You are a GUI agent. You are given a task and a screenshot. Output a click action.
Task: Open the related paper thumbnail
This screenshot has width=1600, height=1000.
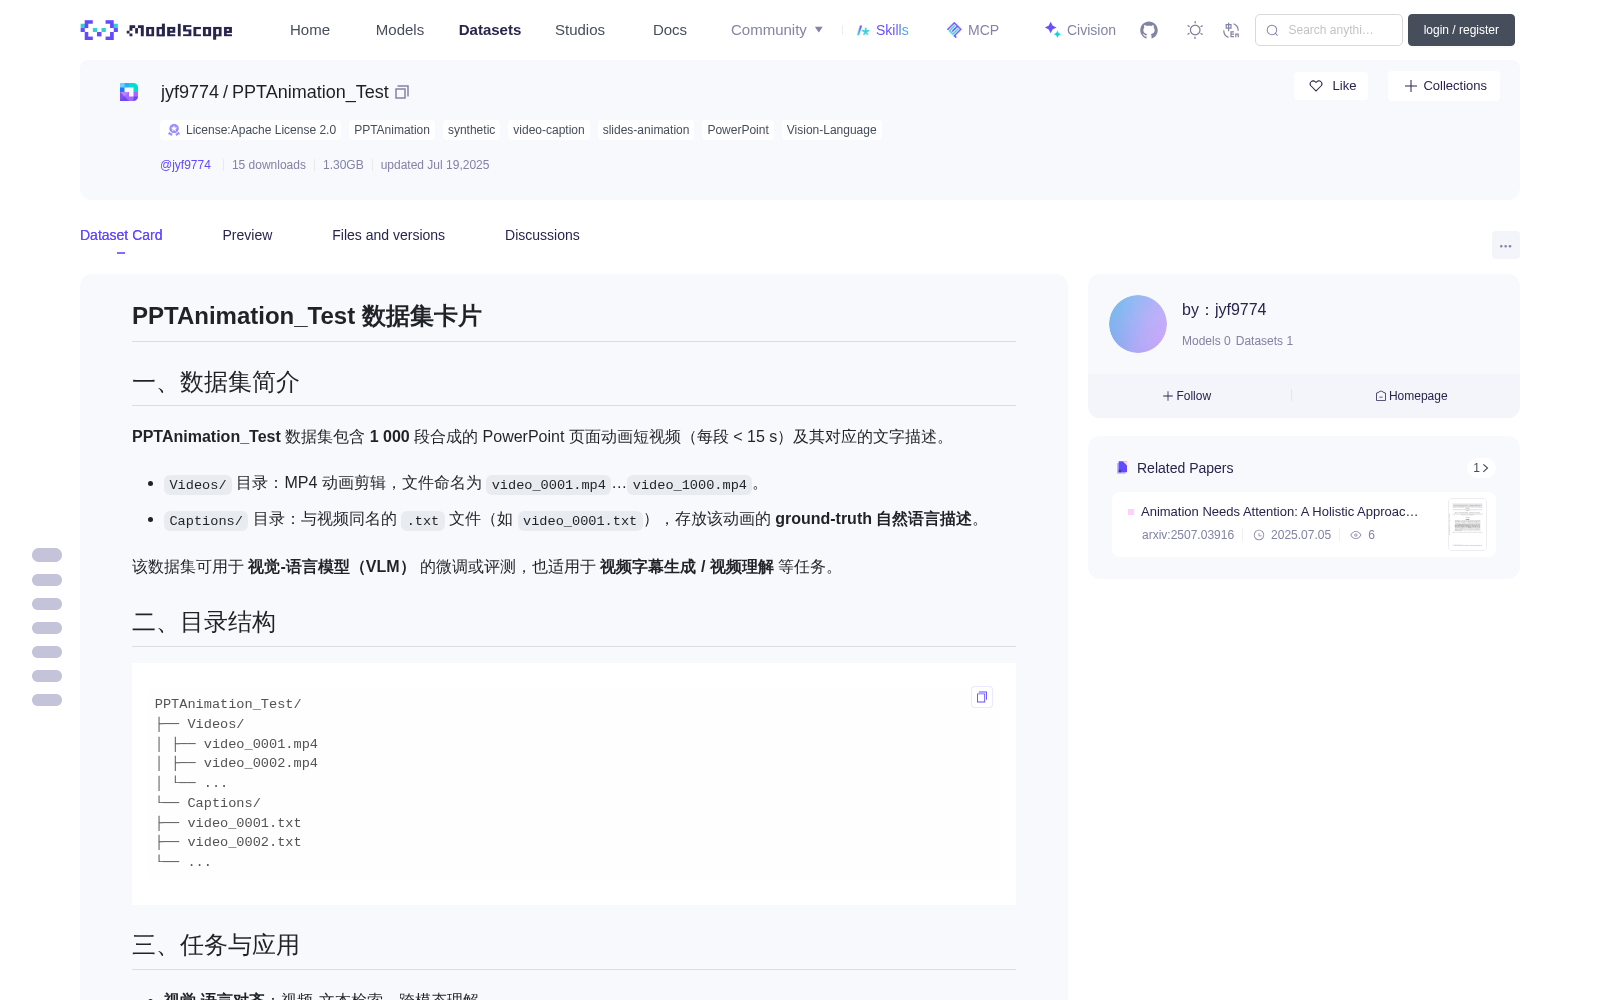click(x=1467, y=524)
